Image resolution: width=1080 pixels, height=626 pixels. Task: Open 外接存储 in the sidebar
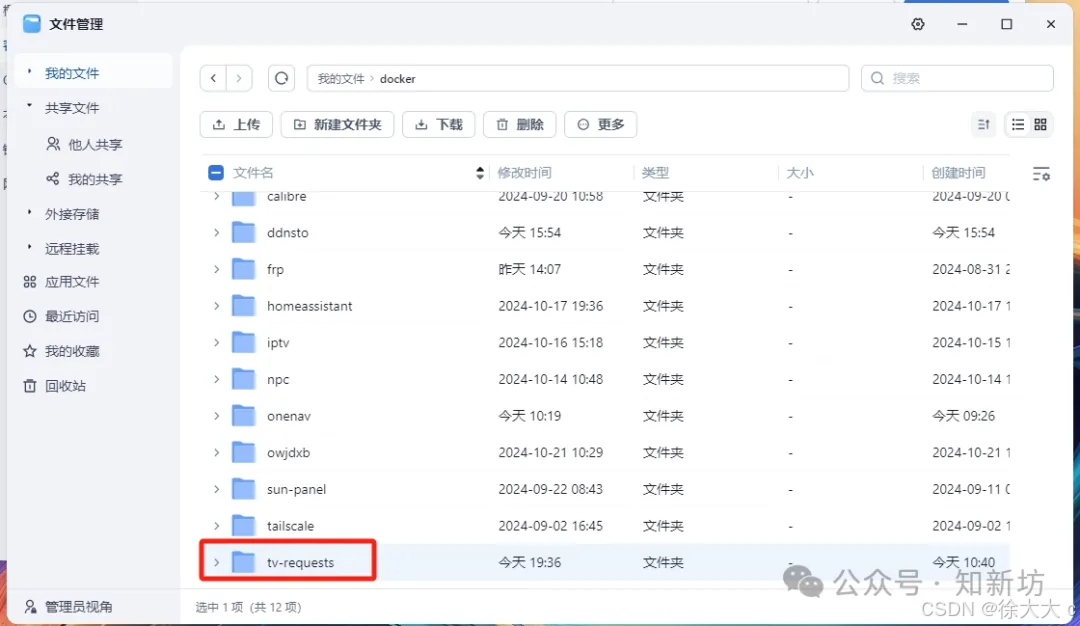(72, 214)
